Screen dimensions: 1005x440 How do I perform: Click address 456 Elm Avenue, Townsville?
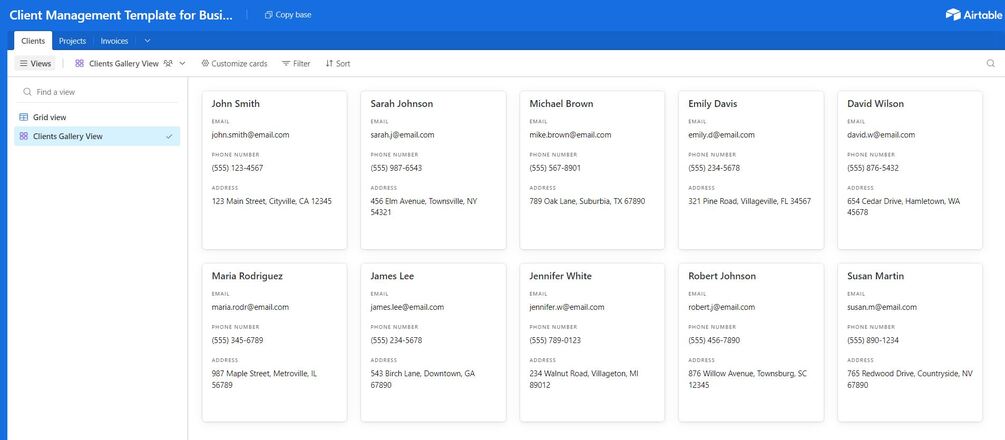[x=424, y=207]
